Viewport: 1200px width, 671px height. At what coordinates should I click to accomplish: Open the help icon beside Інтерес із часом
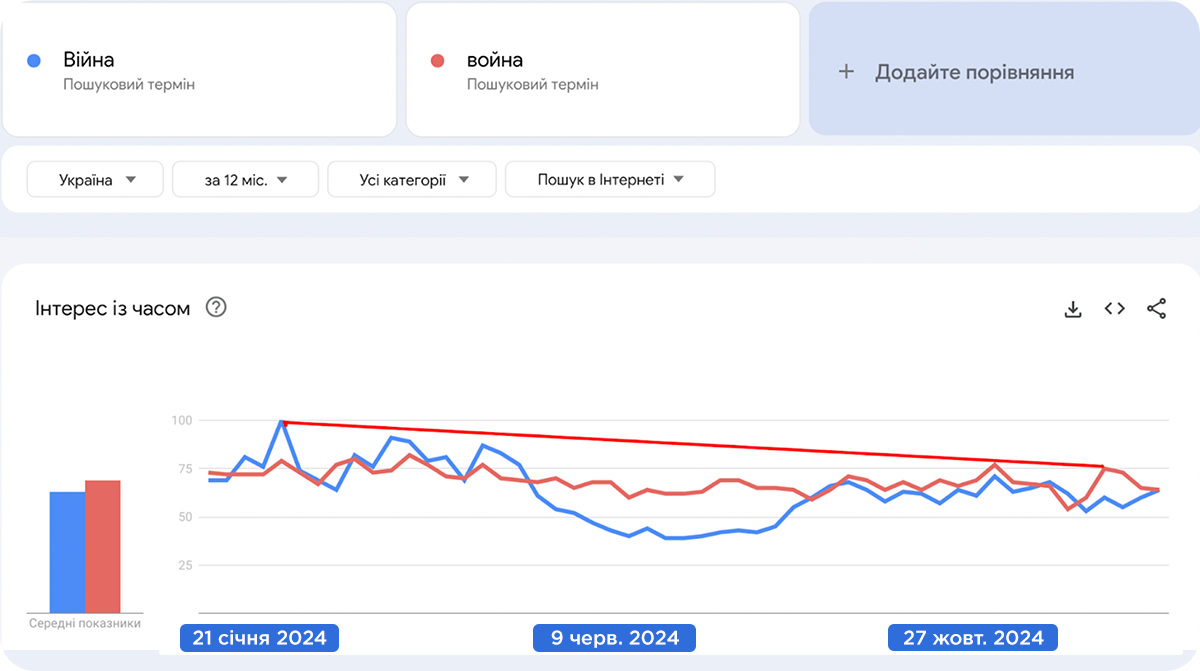coord(216,308)
